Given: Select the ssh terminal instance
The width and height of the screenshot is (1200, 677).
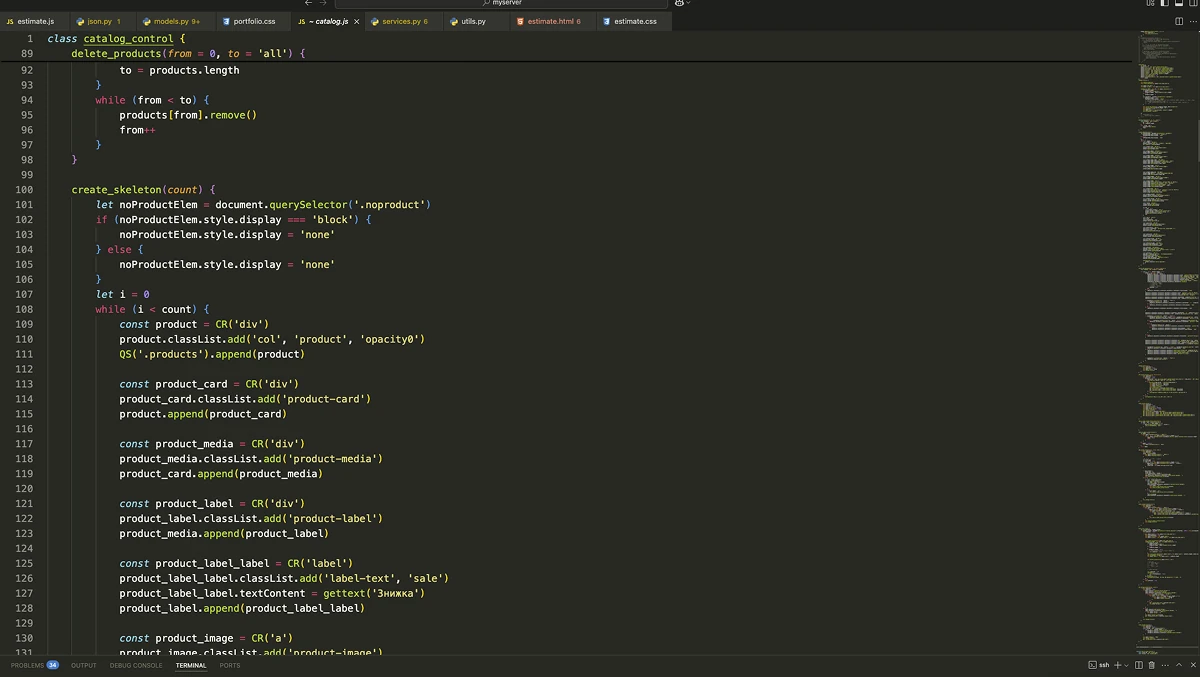Looking at the screenshot, I should pyautogui.click(x=1099, y=665).
